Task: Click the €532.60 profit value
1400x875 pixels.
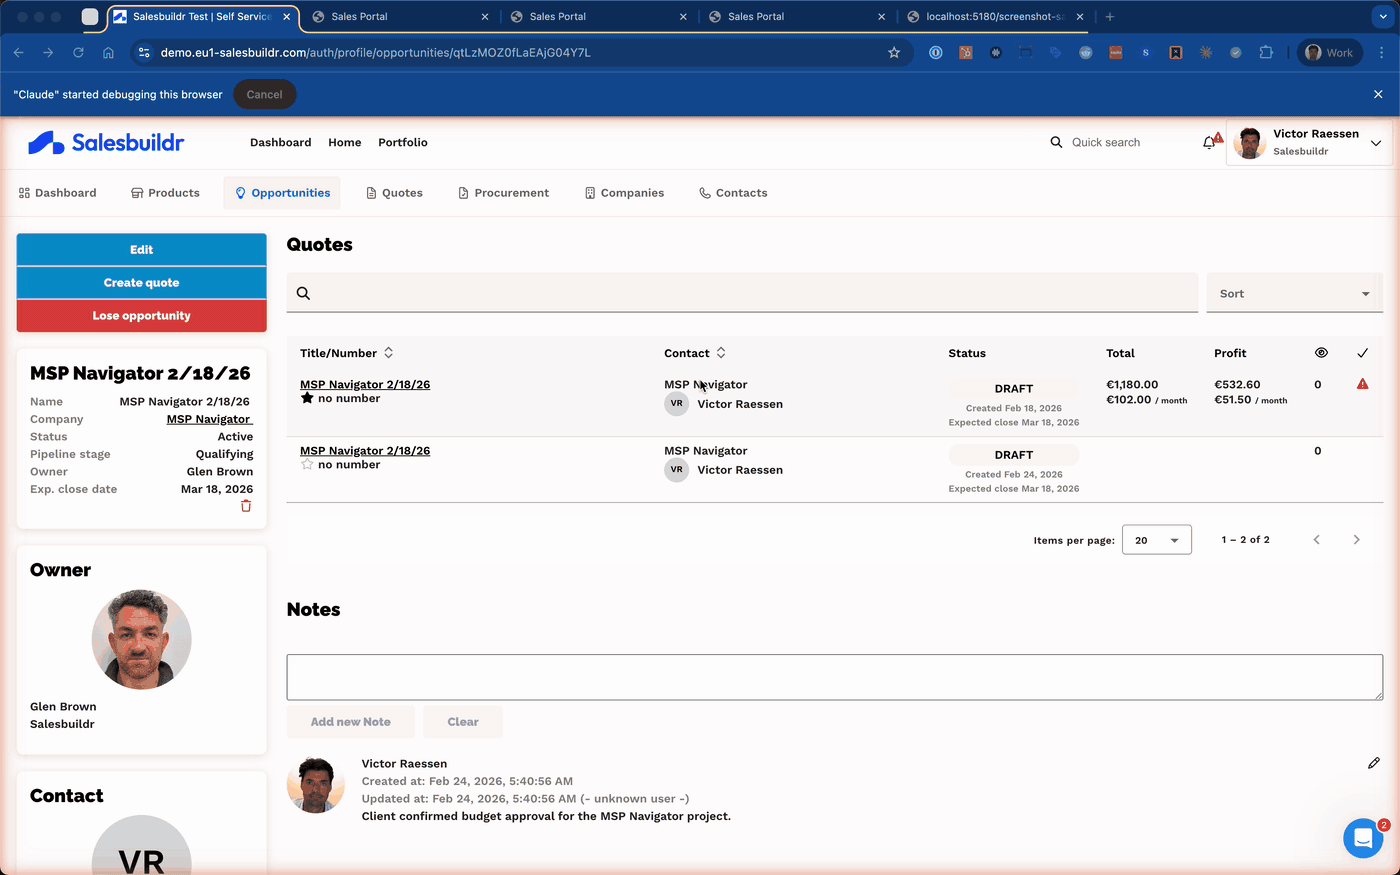Action: tap(1237, 384)
